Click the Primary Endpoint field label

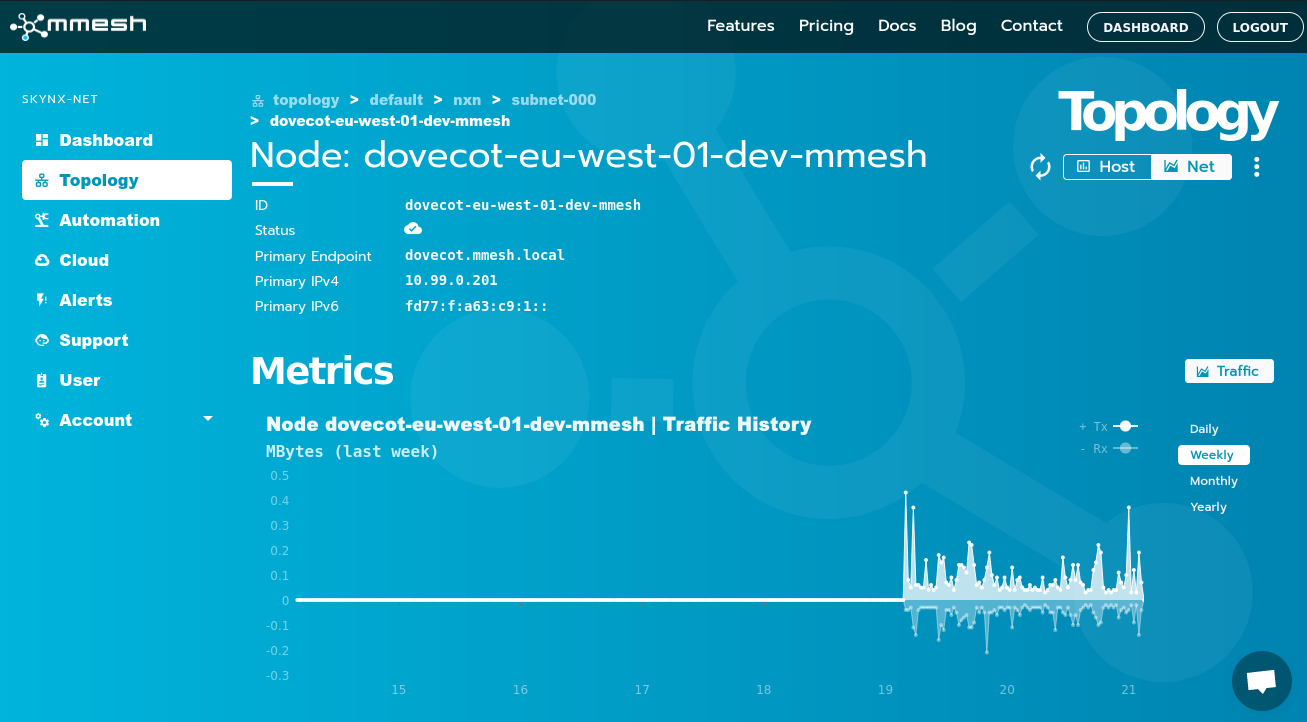(x=313, y=256)
